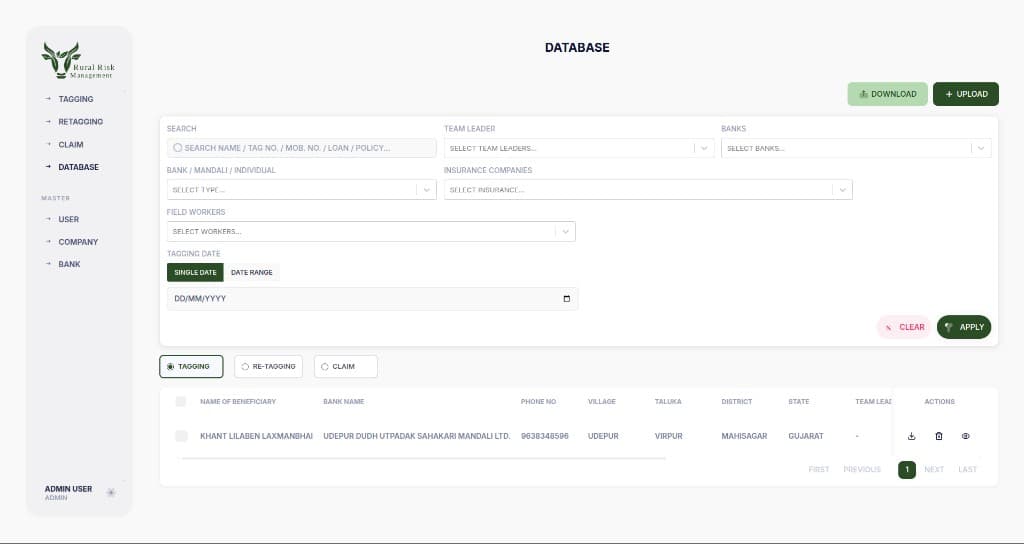
Task: Click Select Insurance combo box
Action: (648, 190)
